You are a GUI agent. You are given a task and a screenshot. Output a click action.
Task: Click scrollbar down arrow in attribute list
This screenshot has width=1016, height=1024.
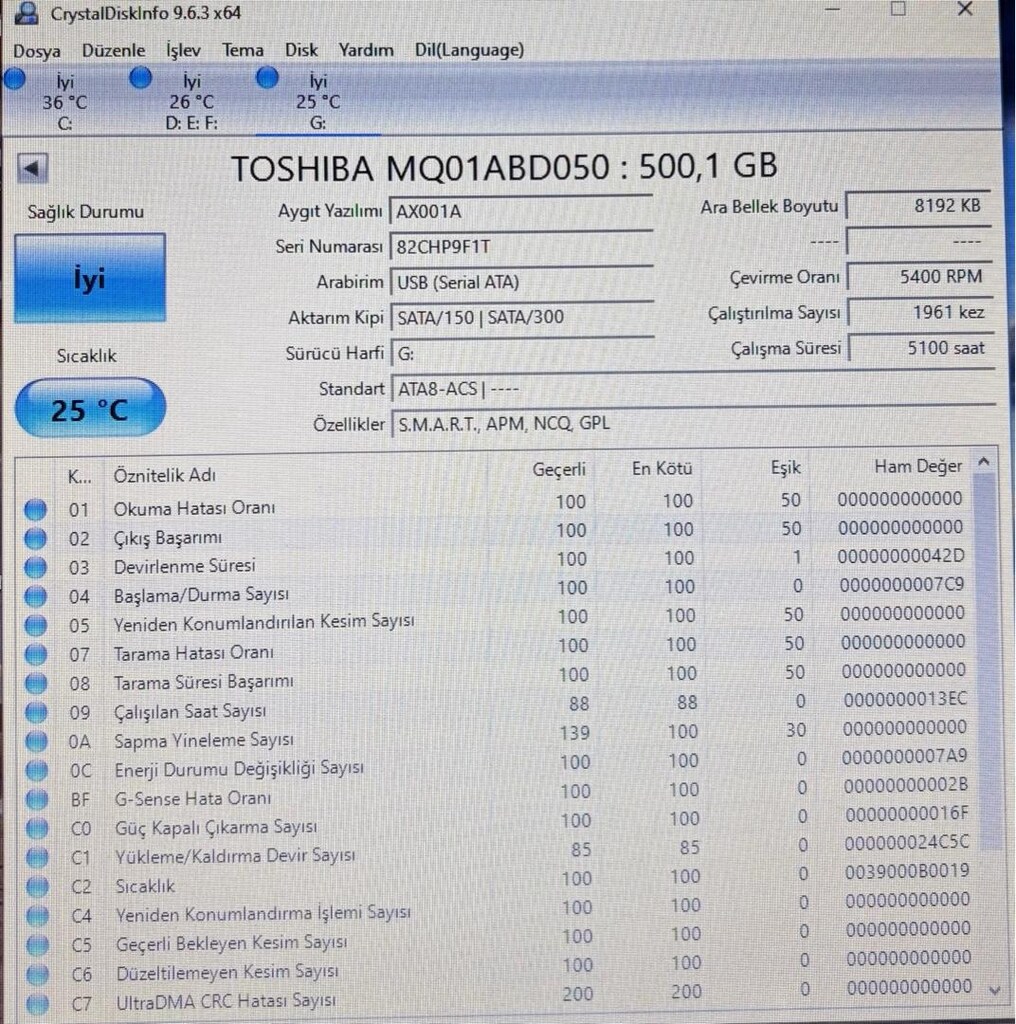click(995, 991)
